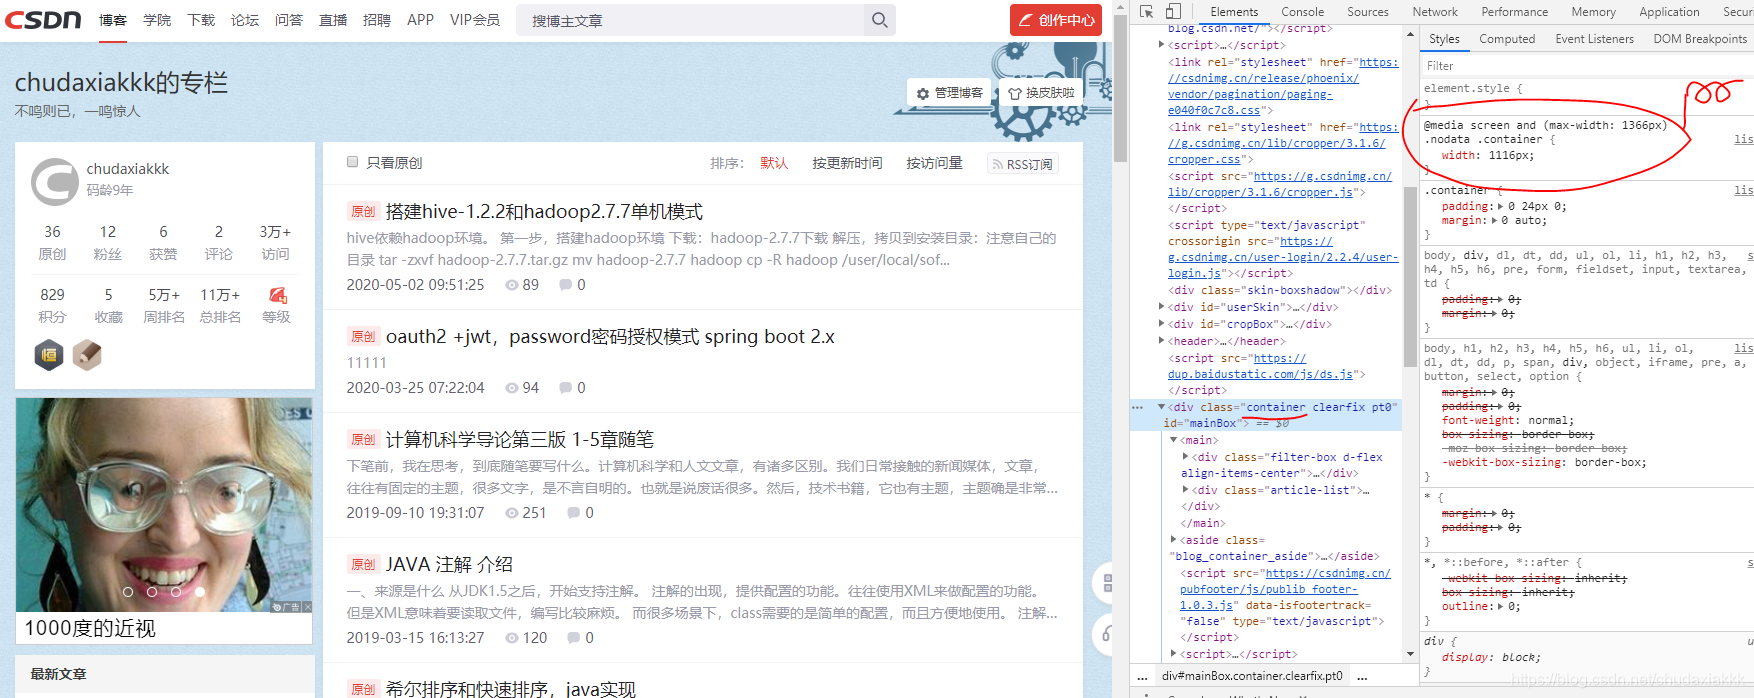Select 学院 in the CSDN nav bar

157,20
